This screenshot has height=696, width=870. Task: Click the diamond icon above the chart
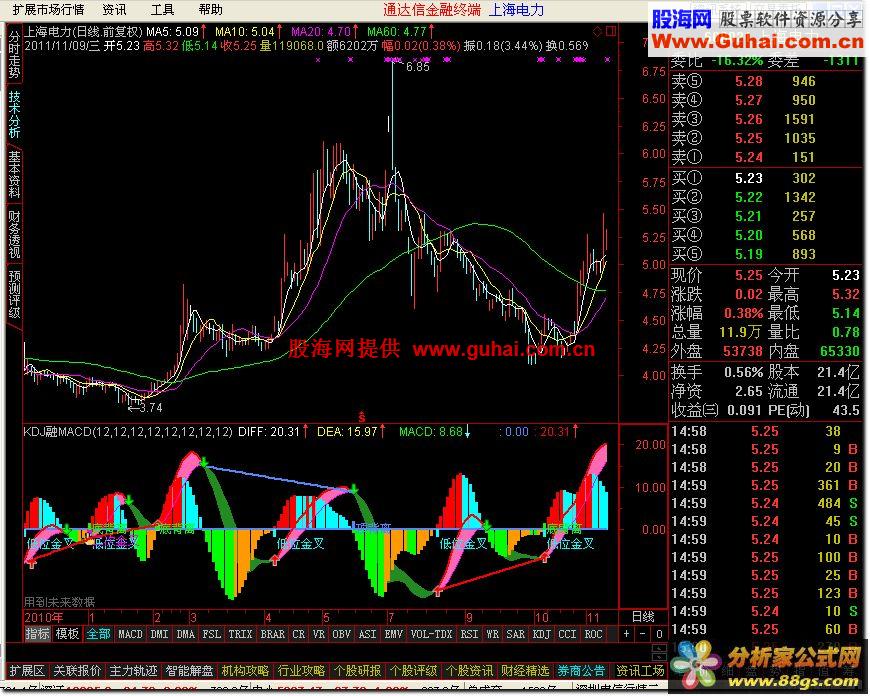tap(598, 31)
